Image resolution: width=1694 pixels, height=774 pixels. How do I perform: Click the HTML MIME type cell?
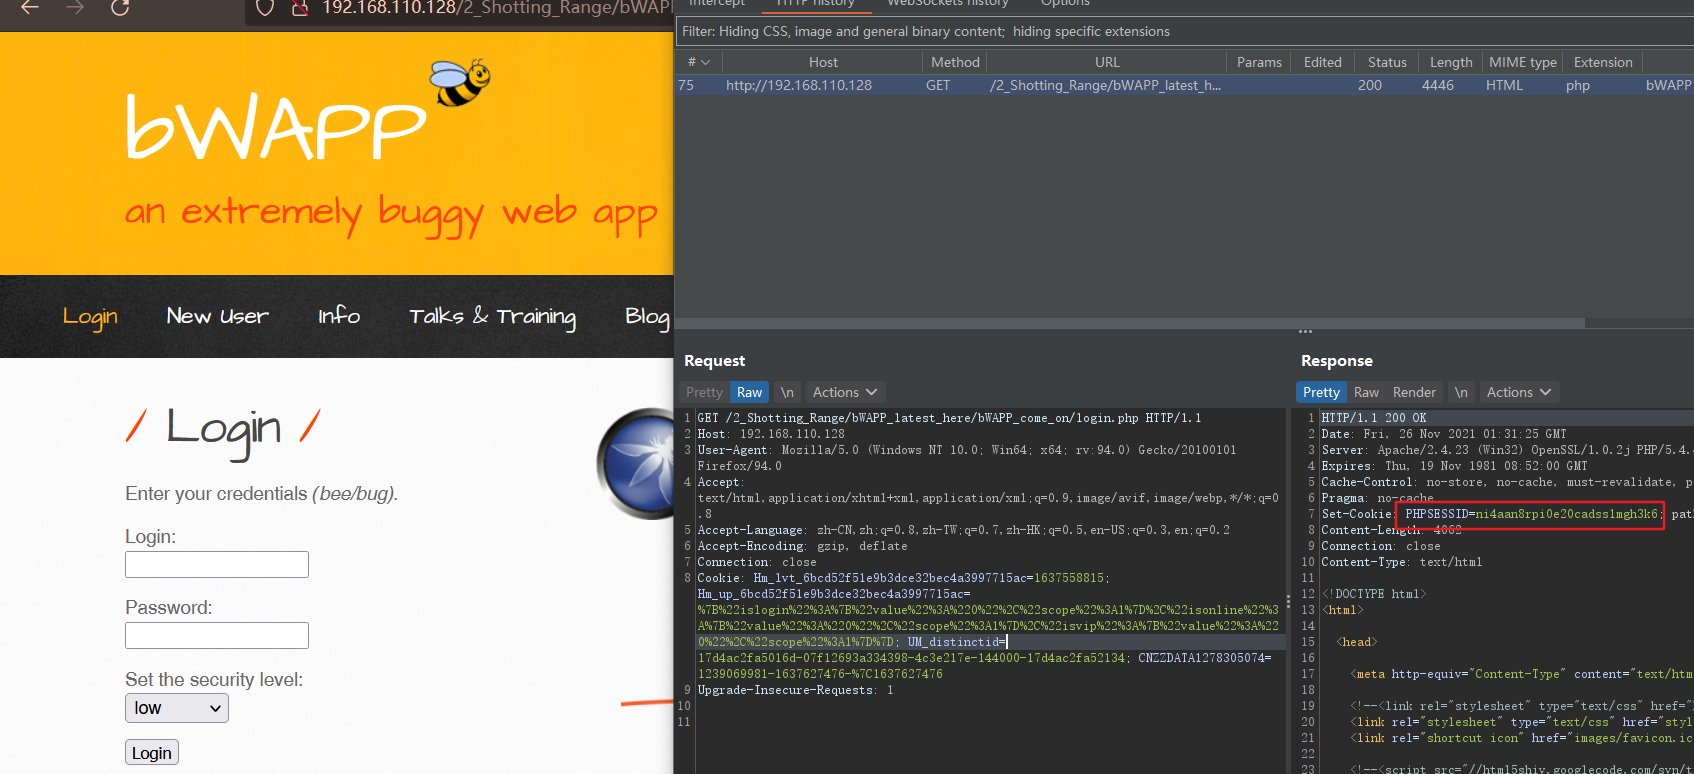[1504, 86]
